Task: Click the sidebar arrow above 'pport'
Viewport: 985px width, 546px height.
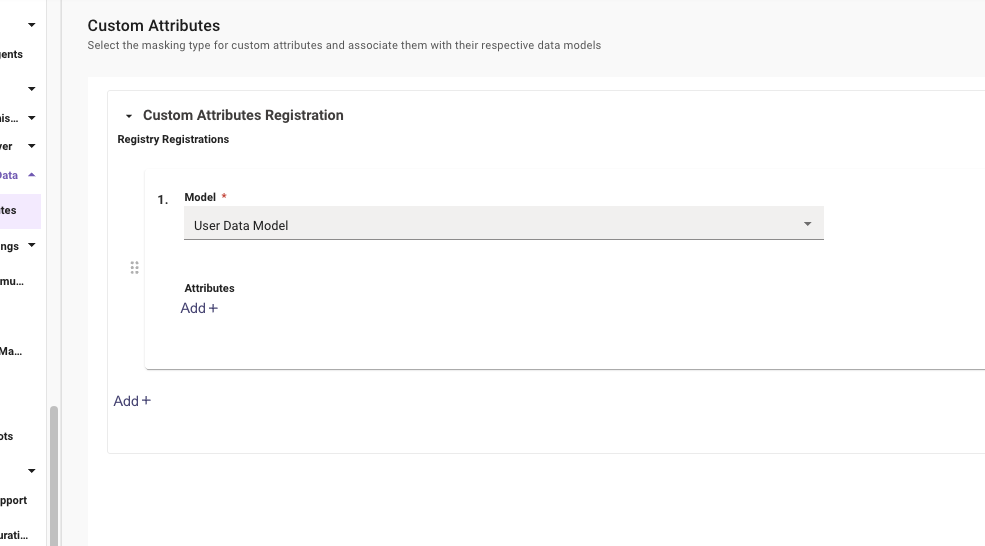Action: 31,470
